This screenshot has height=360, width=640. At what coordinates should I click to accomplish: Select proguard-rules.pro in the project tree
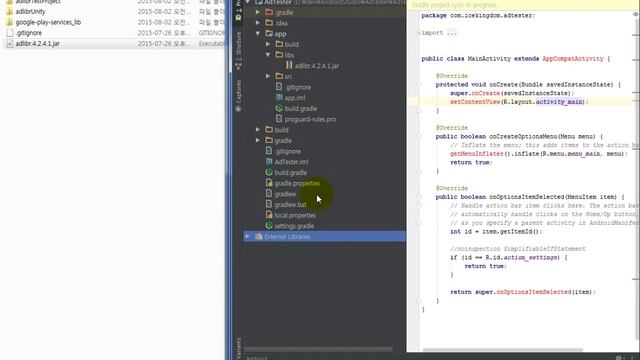(x=310, y=119)
